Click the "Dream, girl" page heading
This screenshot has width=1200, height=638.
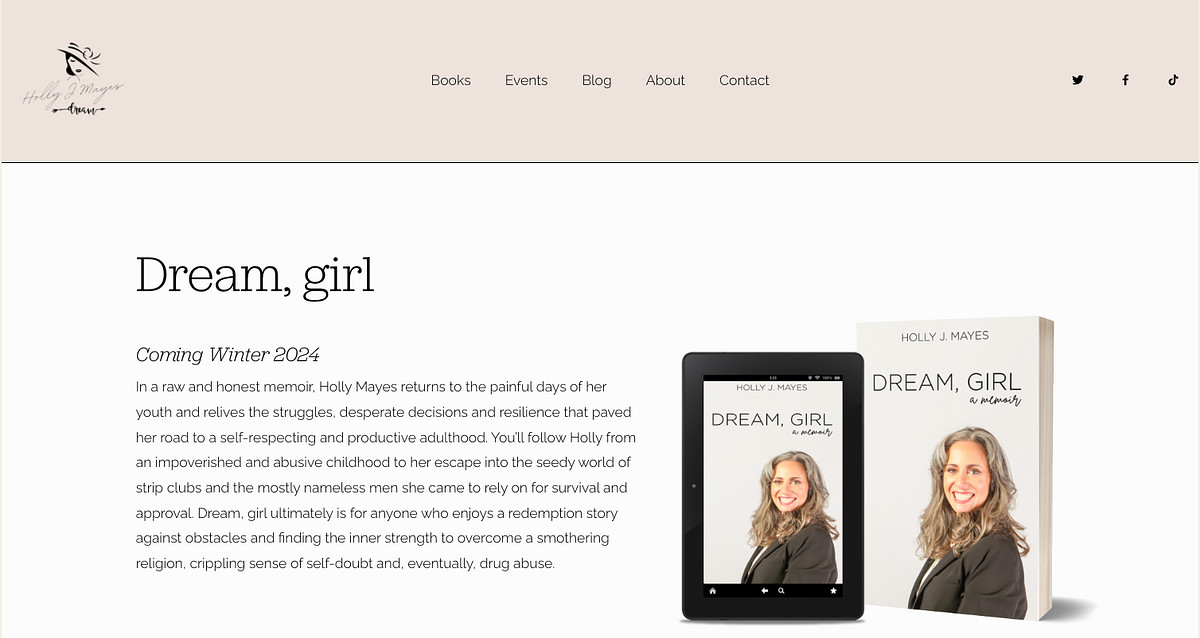(255, 275)
